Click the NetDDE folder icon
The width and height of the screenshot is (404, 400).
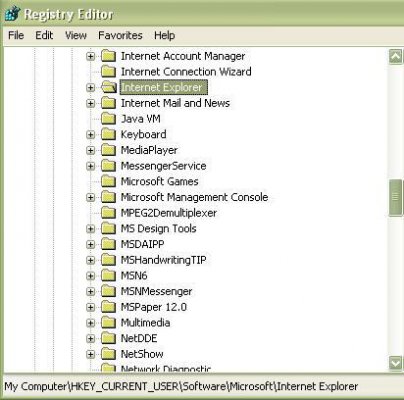(x=108, y=338)
